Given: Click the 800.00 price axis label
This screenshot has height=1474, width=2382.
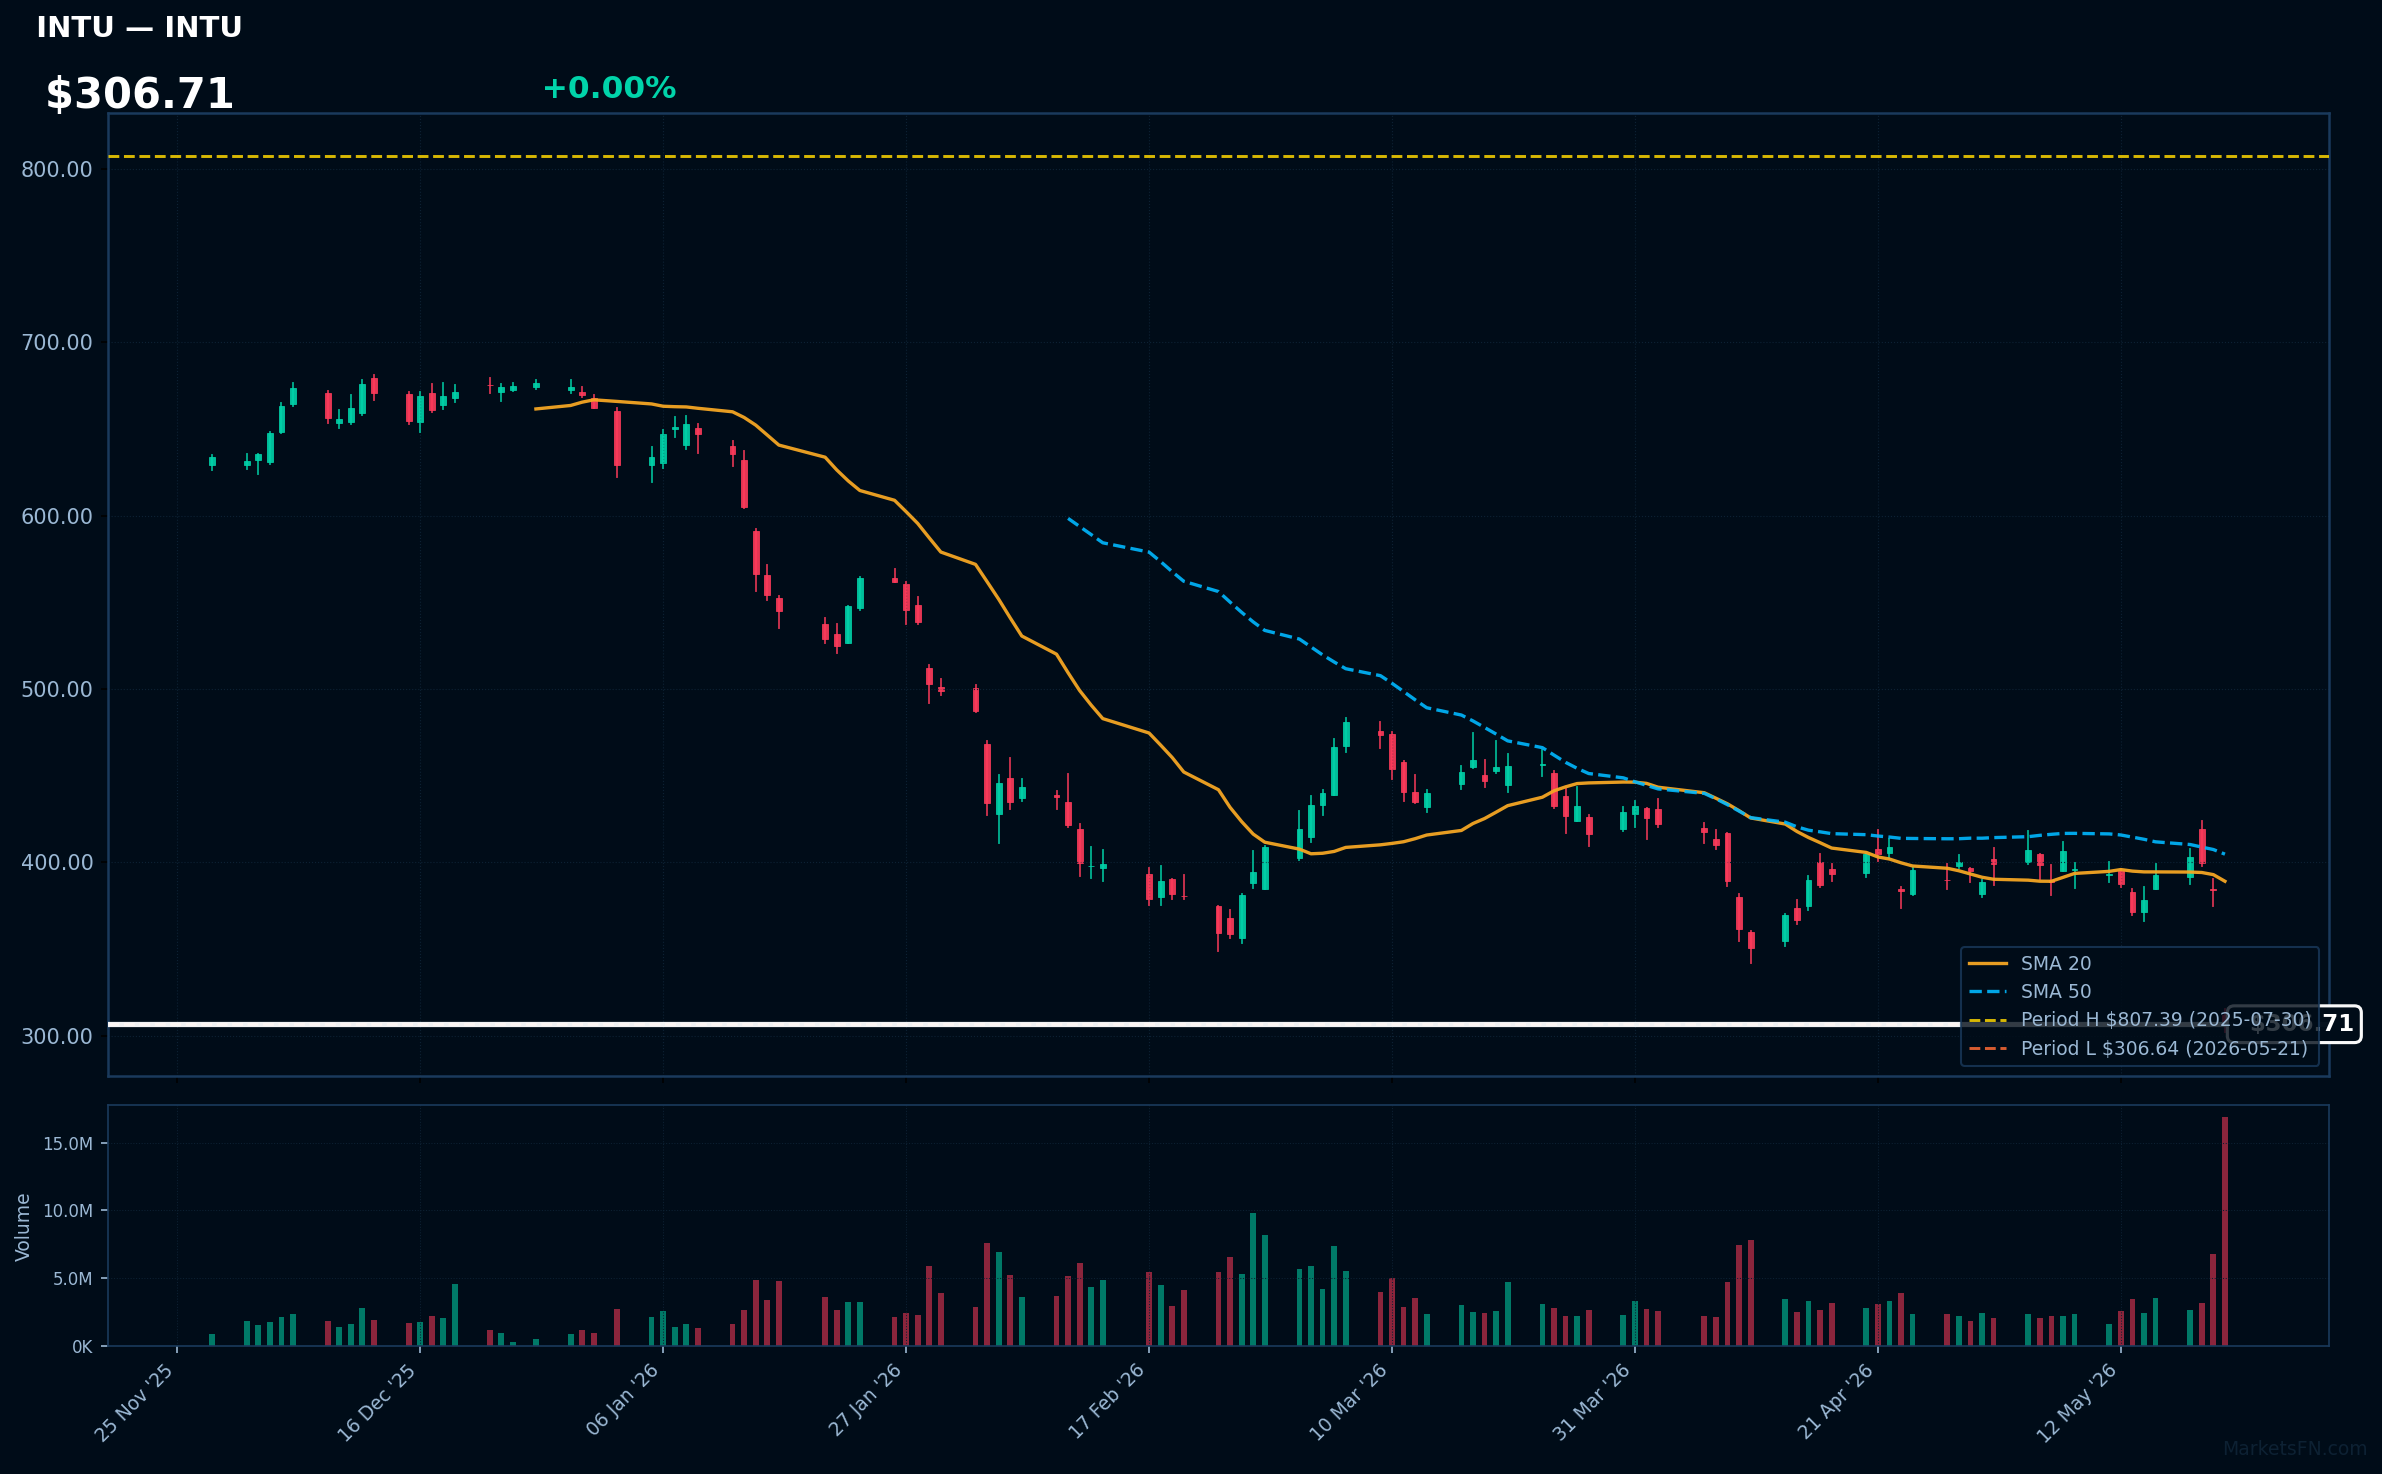Looking at the screenshot, I should tap(57, 169).
